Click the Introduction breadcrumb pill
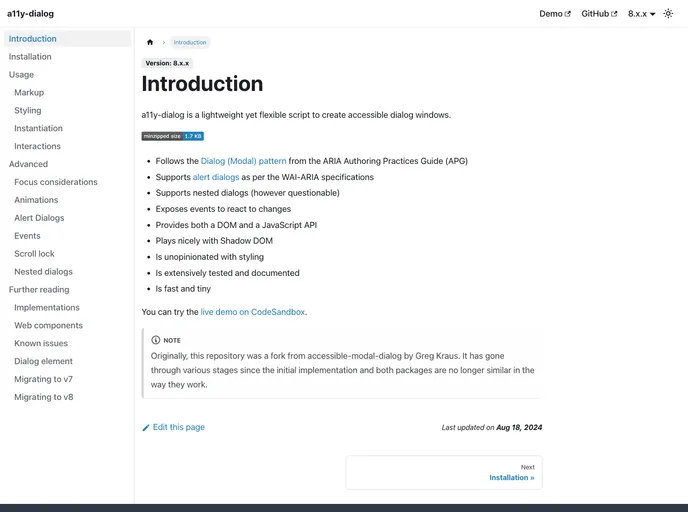The height and width of the screenshot is (512, 688). coord(190,42)
